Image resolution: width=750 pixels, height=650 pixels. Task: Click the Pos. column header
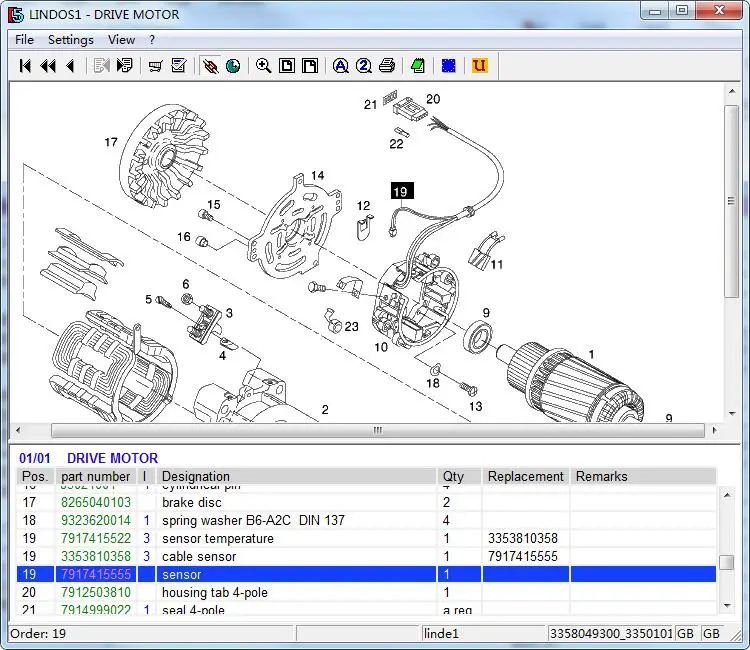point(35,476)
